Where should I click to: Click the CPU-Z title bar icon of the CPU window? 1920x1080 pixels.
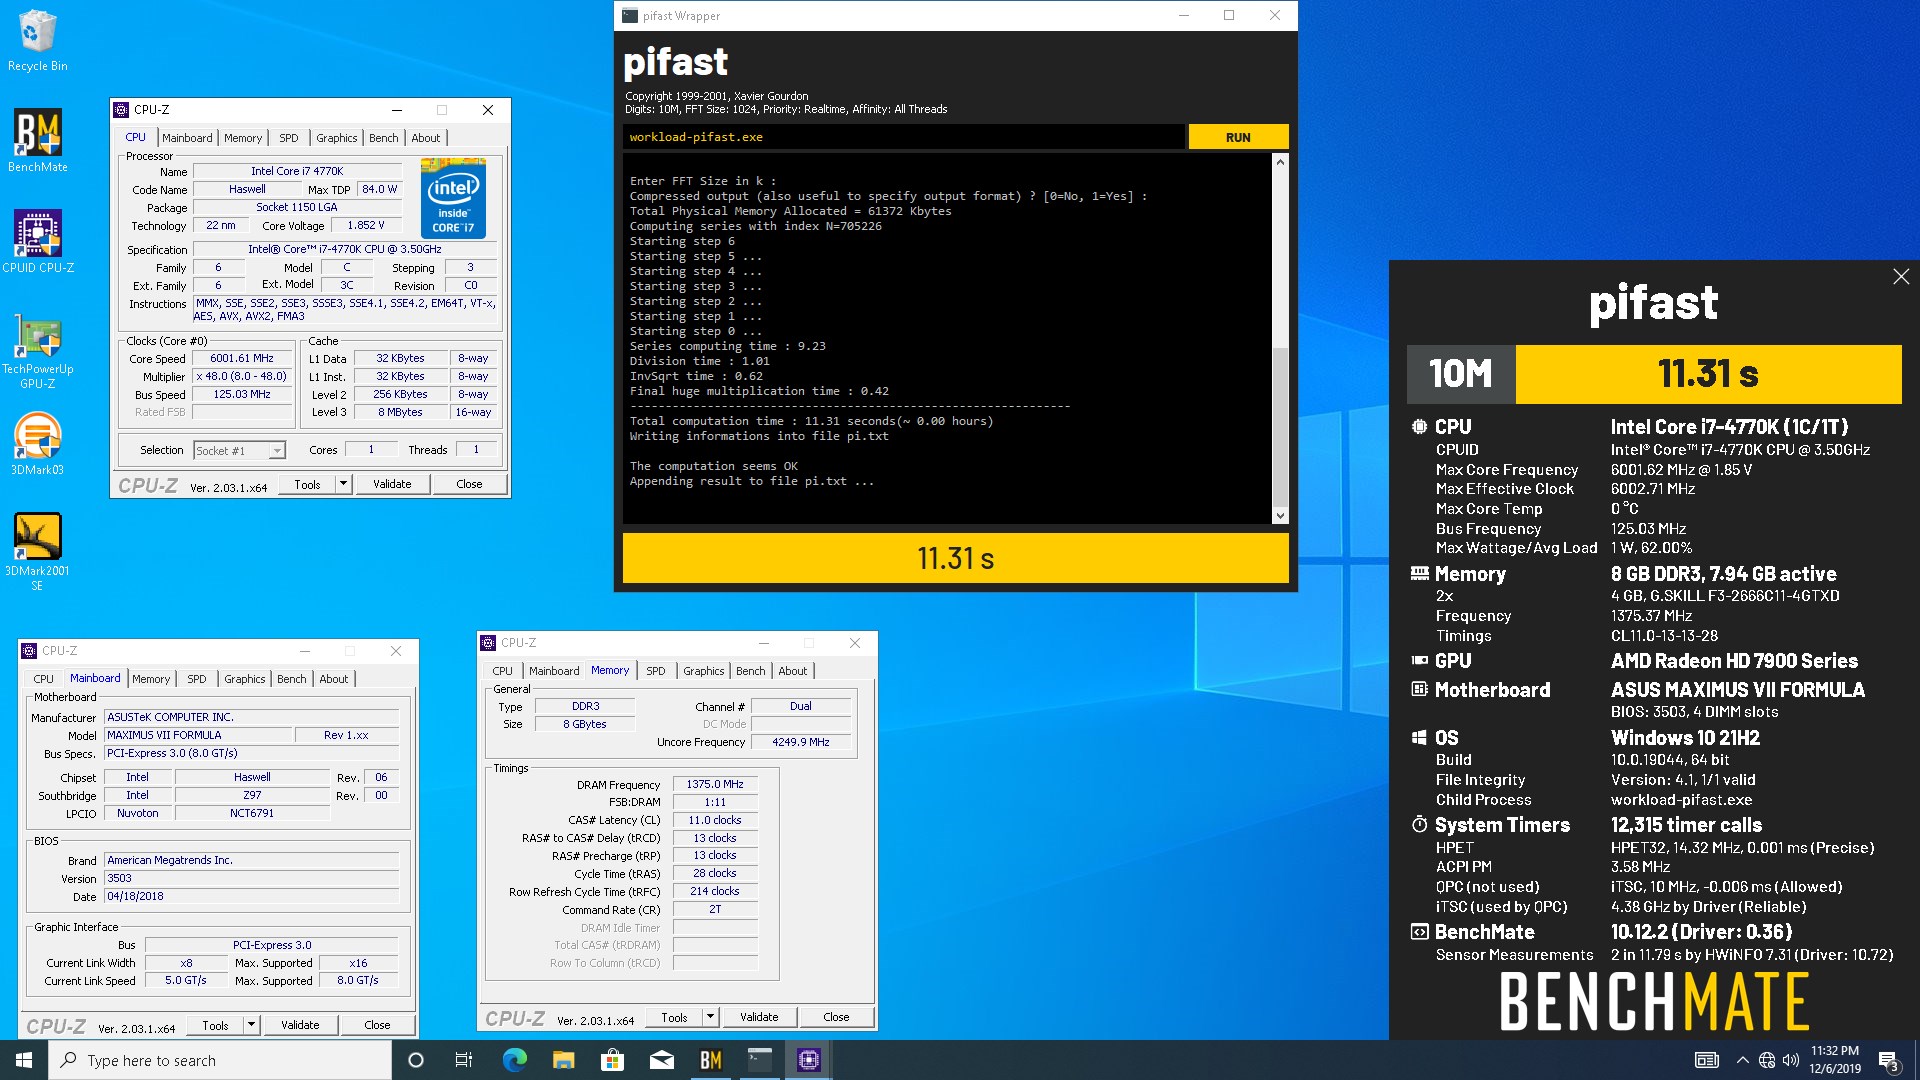click(x=122, y=110)
